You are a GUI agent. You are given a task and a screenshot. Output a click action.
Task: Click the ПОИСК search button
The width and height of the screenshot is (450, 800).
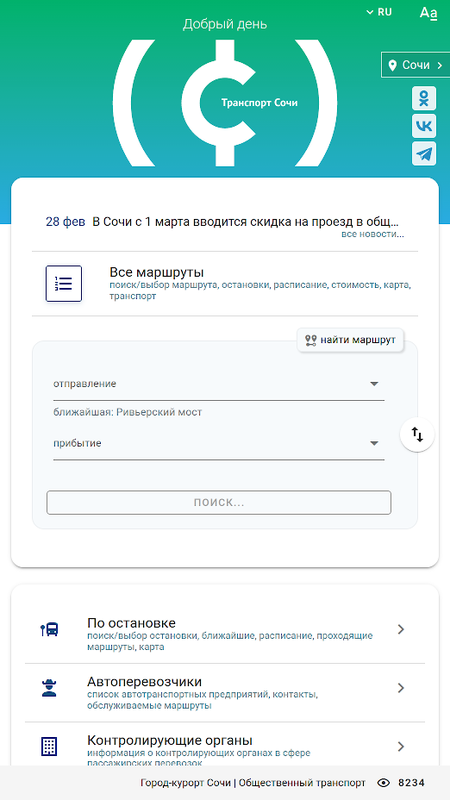tap(219, 503)
